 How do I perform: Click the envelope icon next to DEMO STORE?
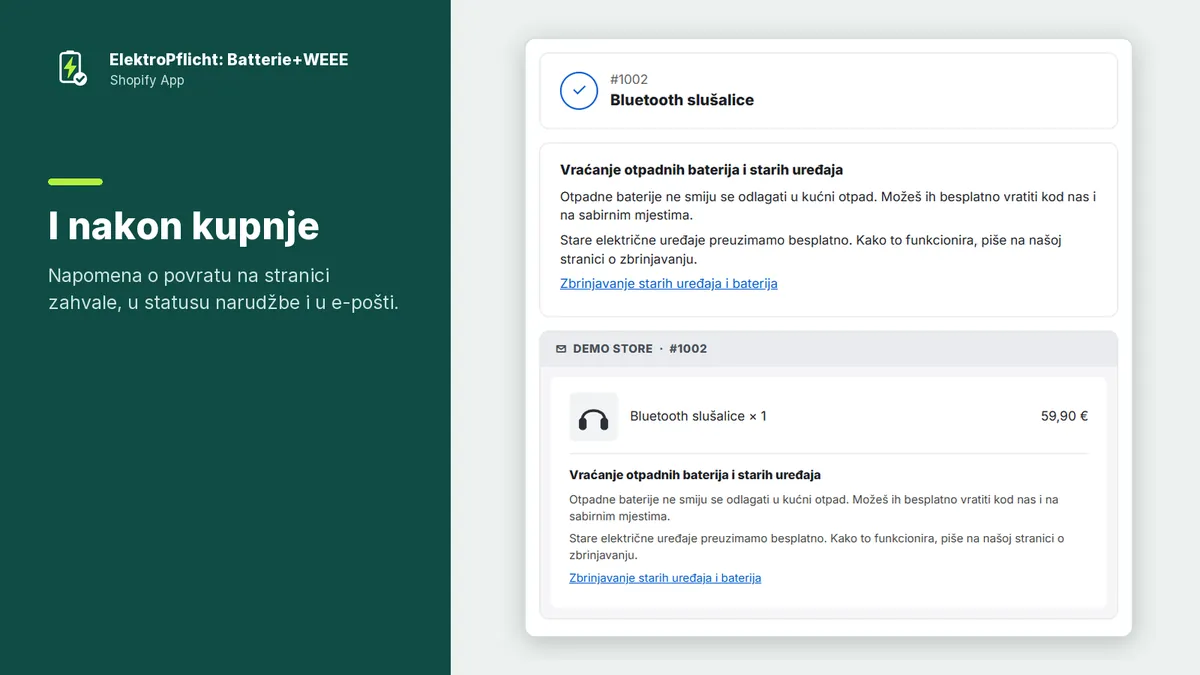[x=561, y=349]
